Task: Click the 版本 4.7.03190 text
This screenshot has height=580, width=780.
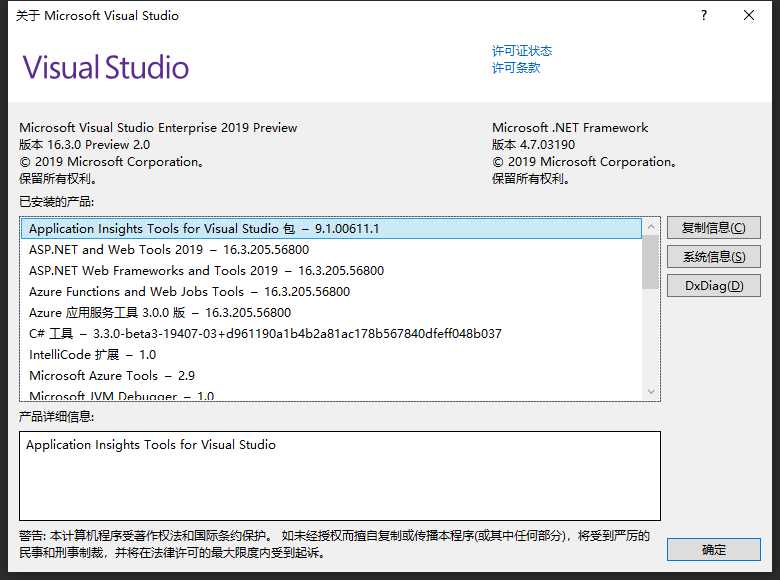Action: coord(533,145)
